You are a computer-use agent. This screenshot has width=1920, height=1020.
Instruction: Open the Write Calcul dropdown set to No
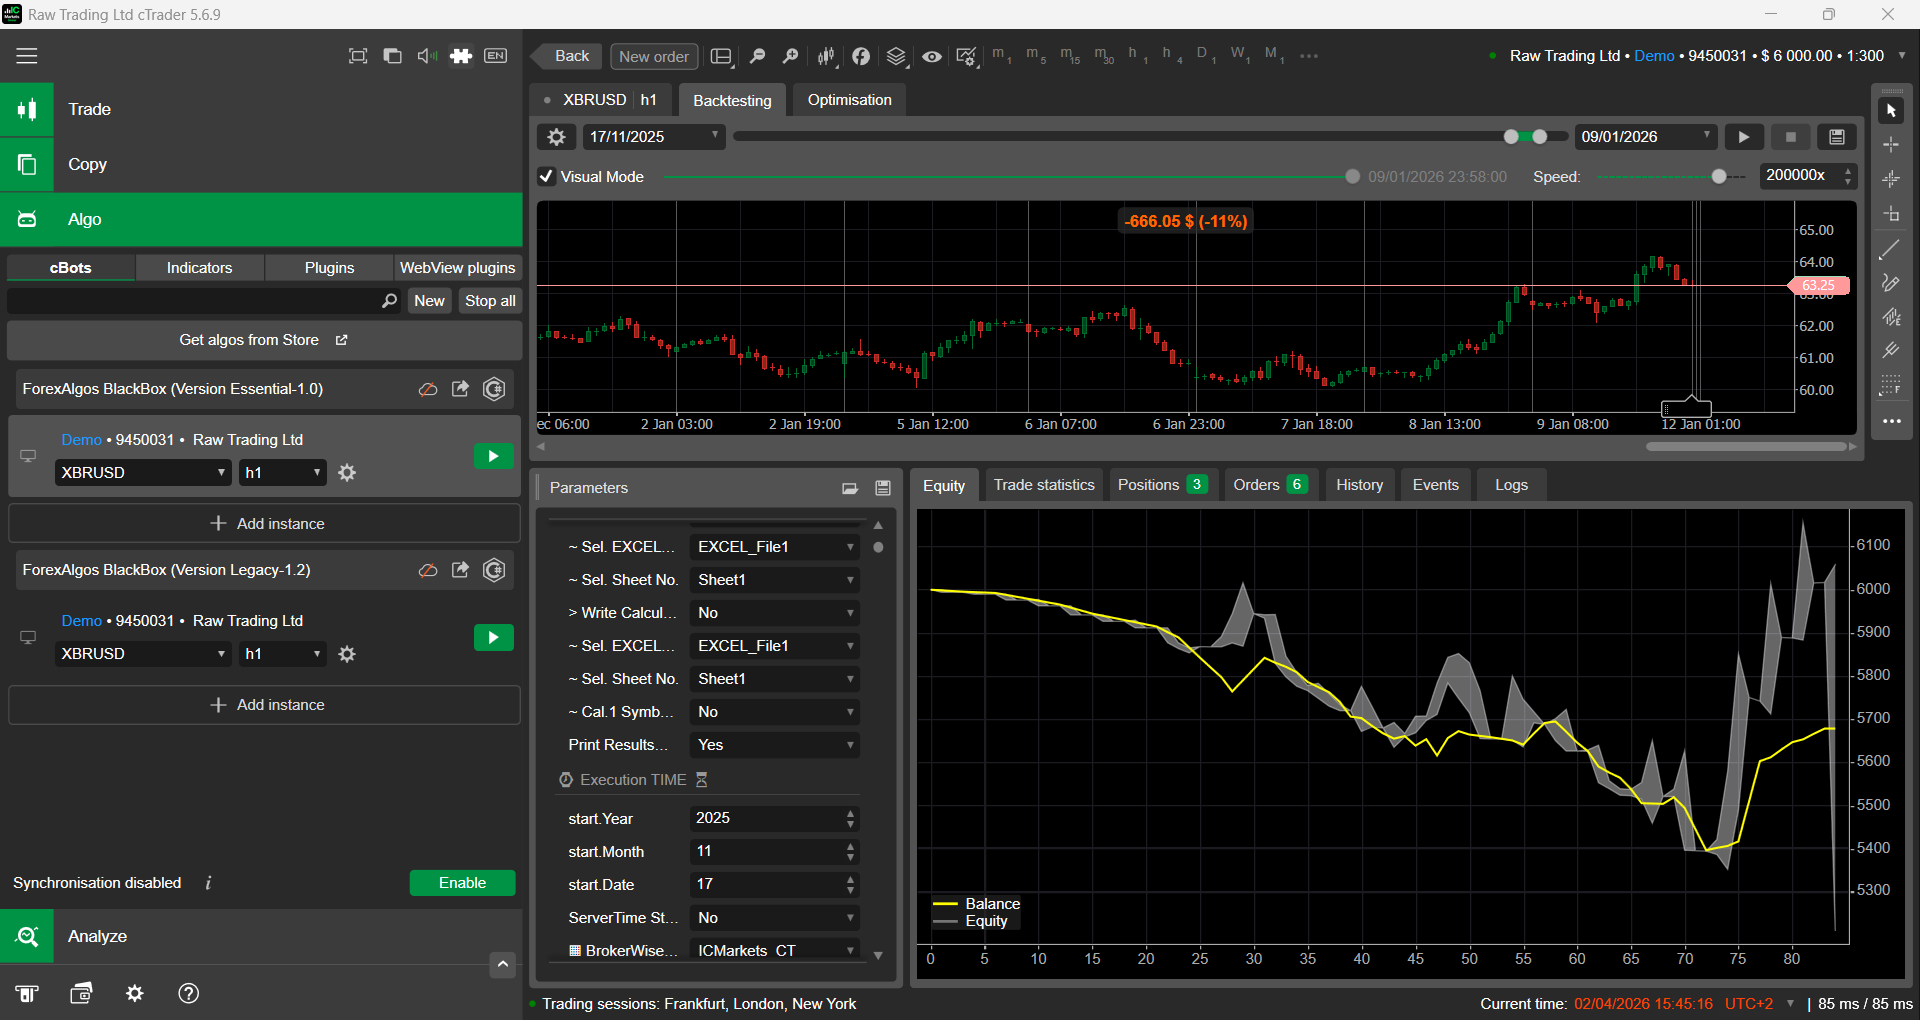[774, 613]
